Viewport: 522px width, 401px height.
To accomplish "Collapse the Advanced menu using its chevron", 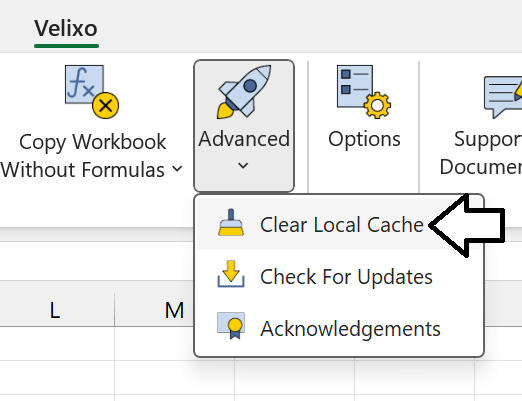I will point(243,165).
